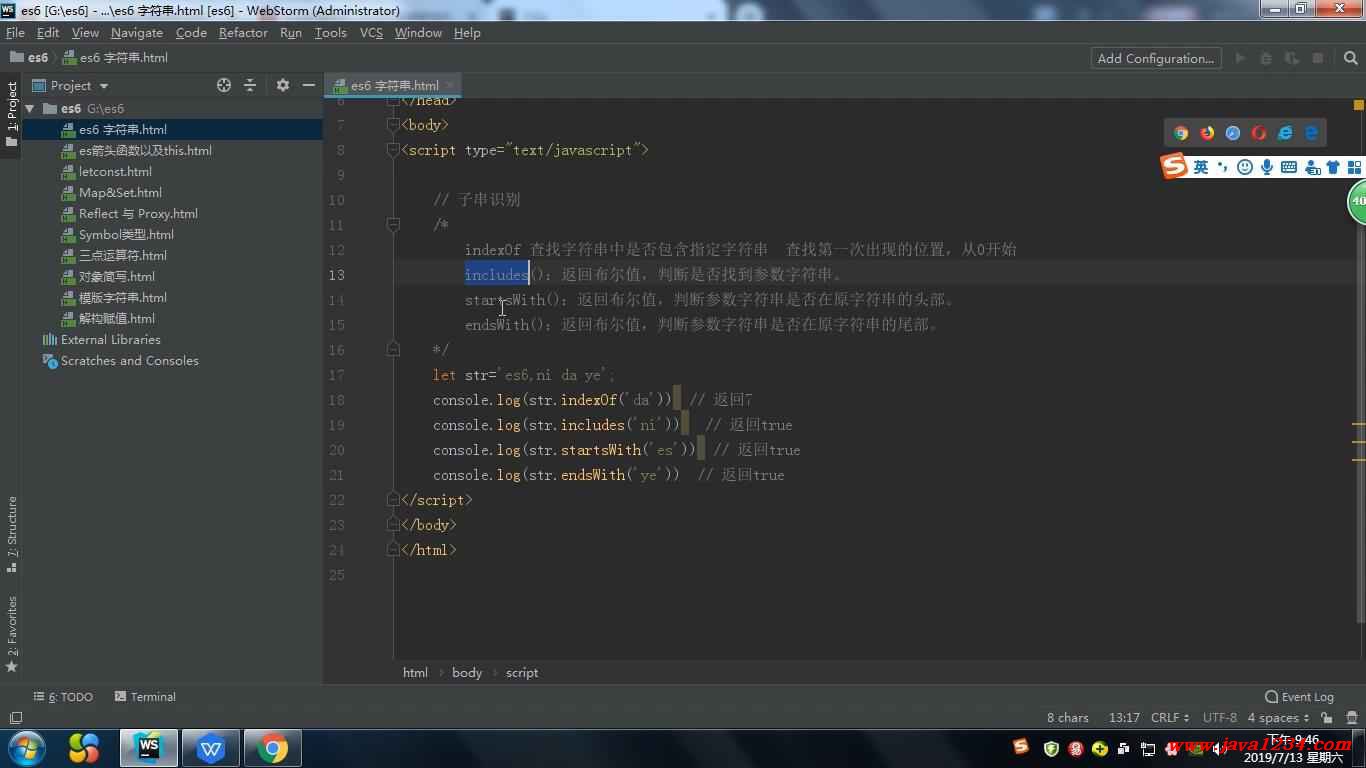Open UTF-8 encoding selector
Image resolution: width=1366 pixels, height=768 pixels.
click(1219, 718)
